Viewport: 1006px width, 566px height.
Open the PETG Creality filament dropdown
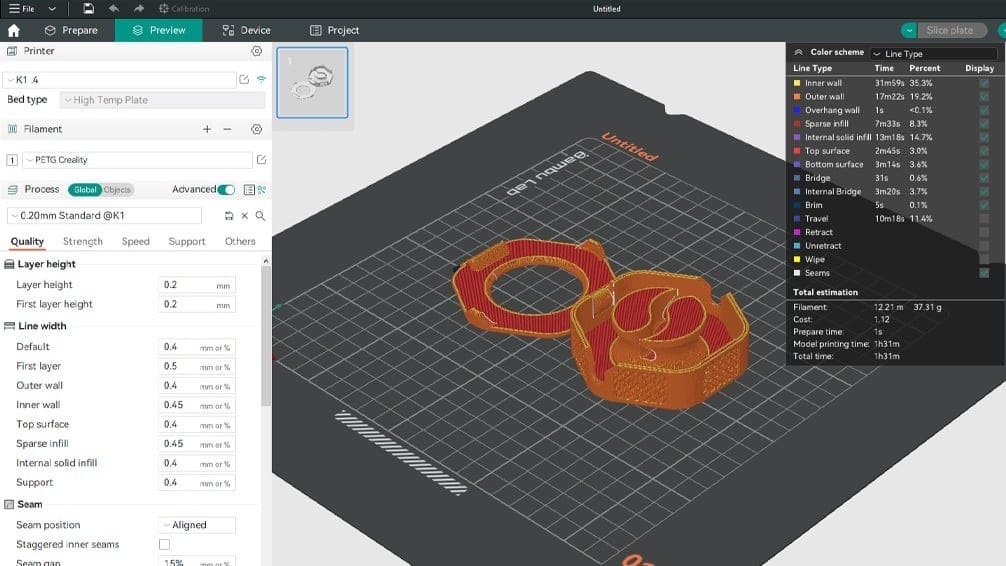(x=137, y=160)
